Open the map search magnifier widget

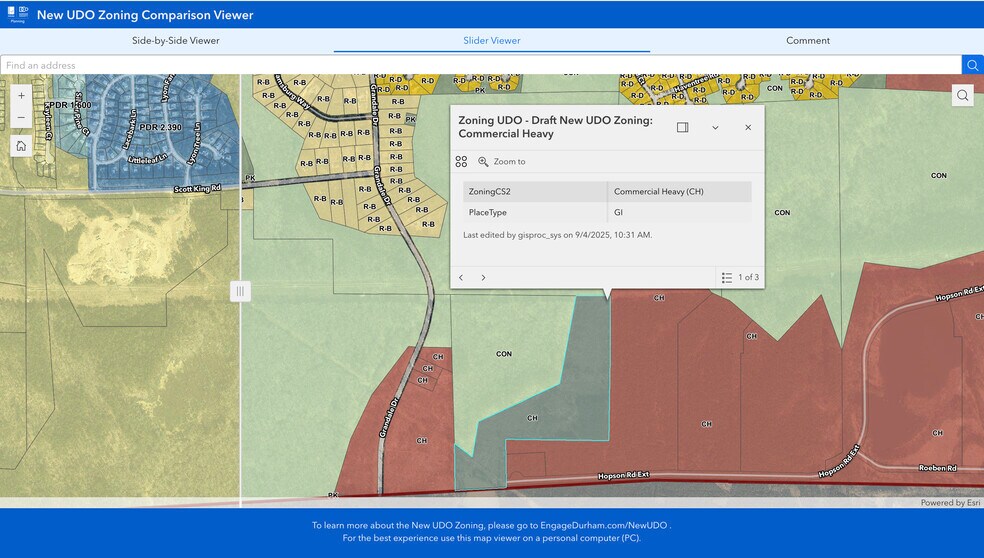pyautogui.click(x=962, y=96)
